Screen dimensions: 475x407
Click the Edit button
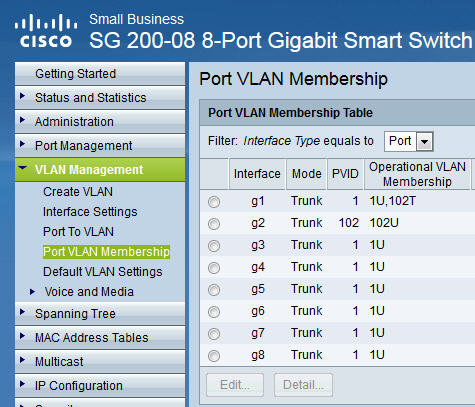(235, 385)
